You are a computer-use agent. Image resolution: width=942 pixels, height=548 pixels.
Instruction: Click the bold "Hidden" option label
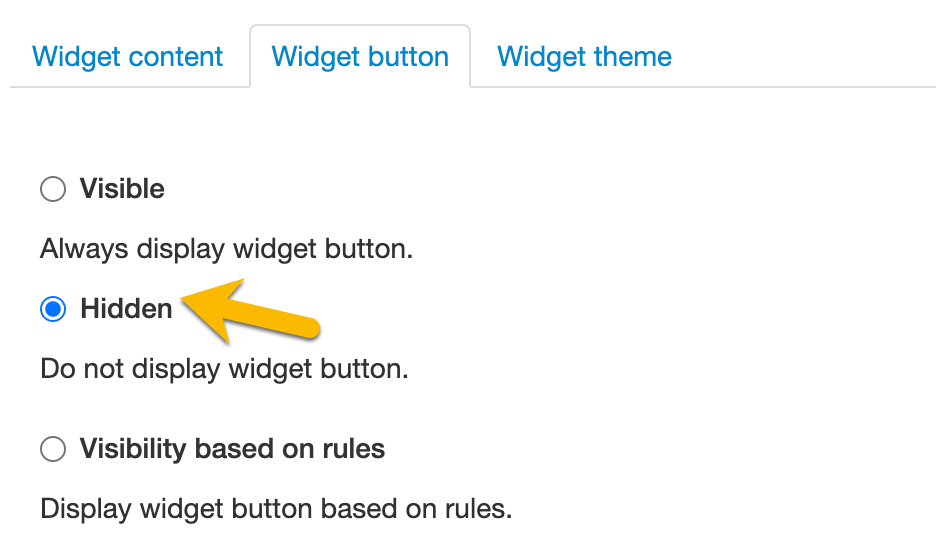[126, 309]
